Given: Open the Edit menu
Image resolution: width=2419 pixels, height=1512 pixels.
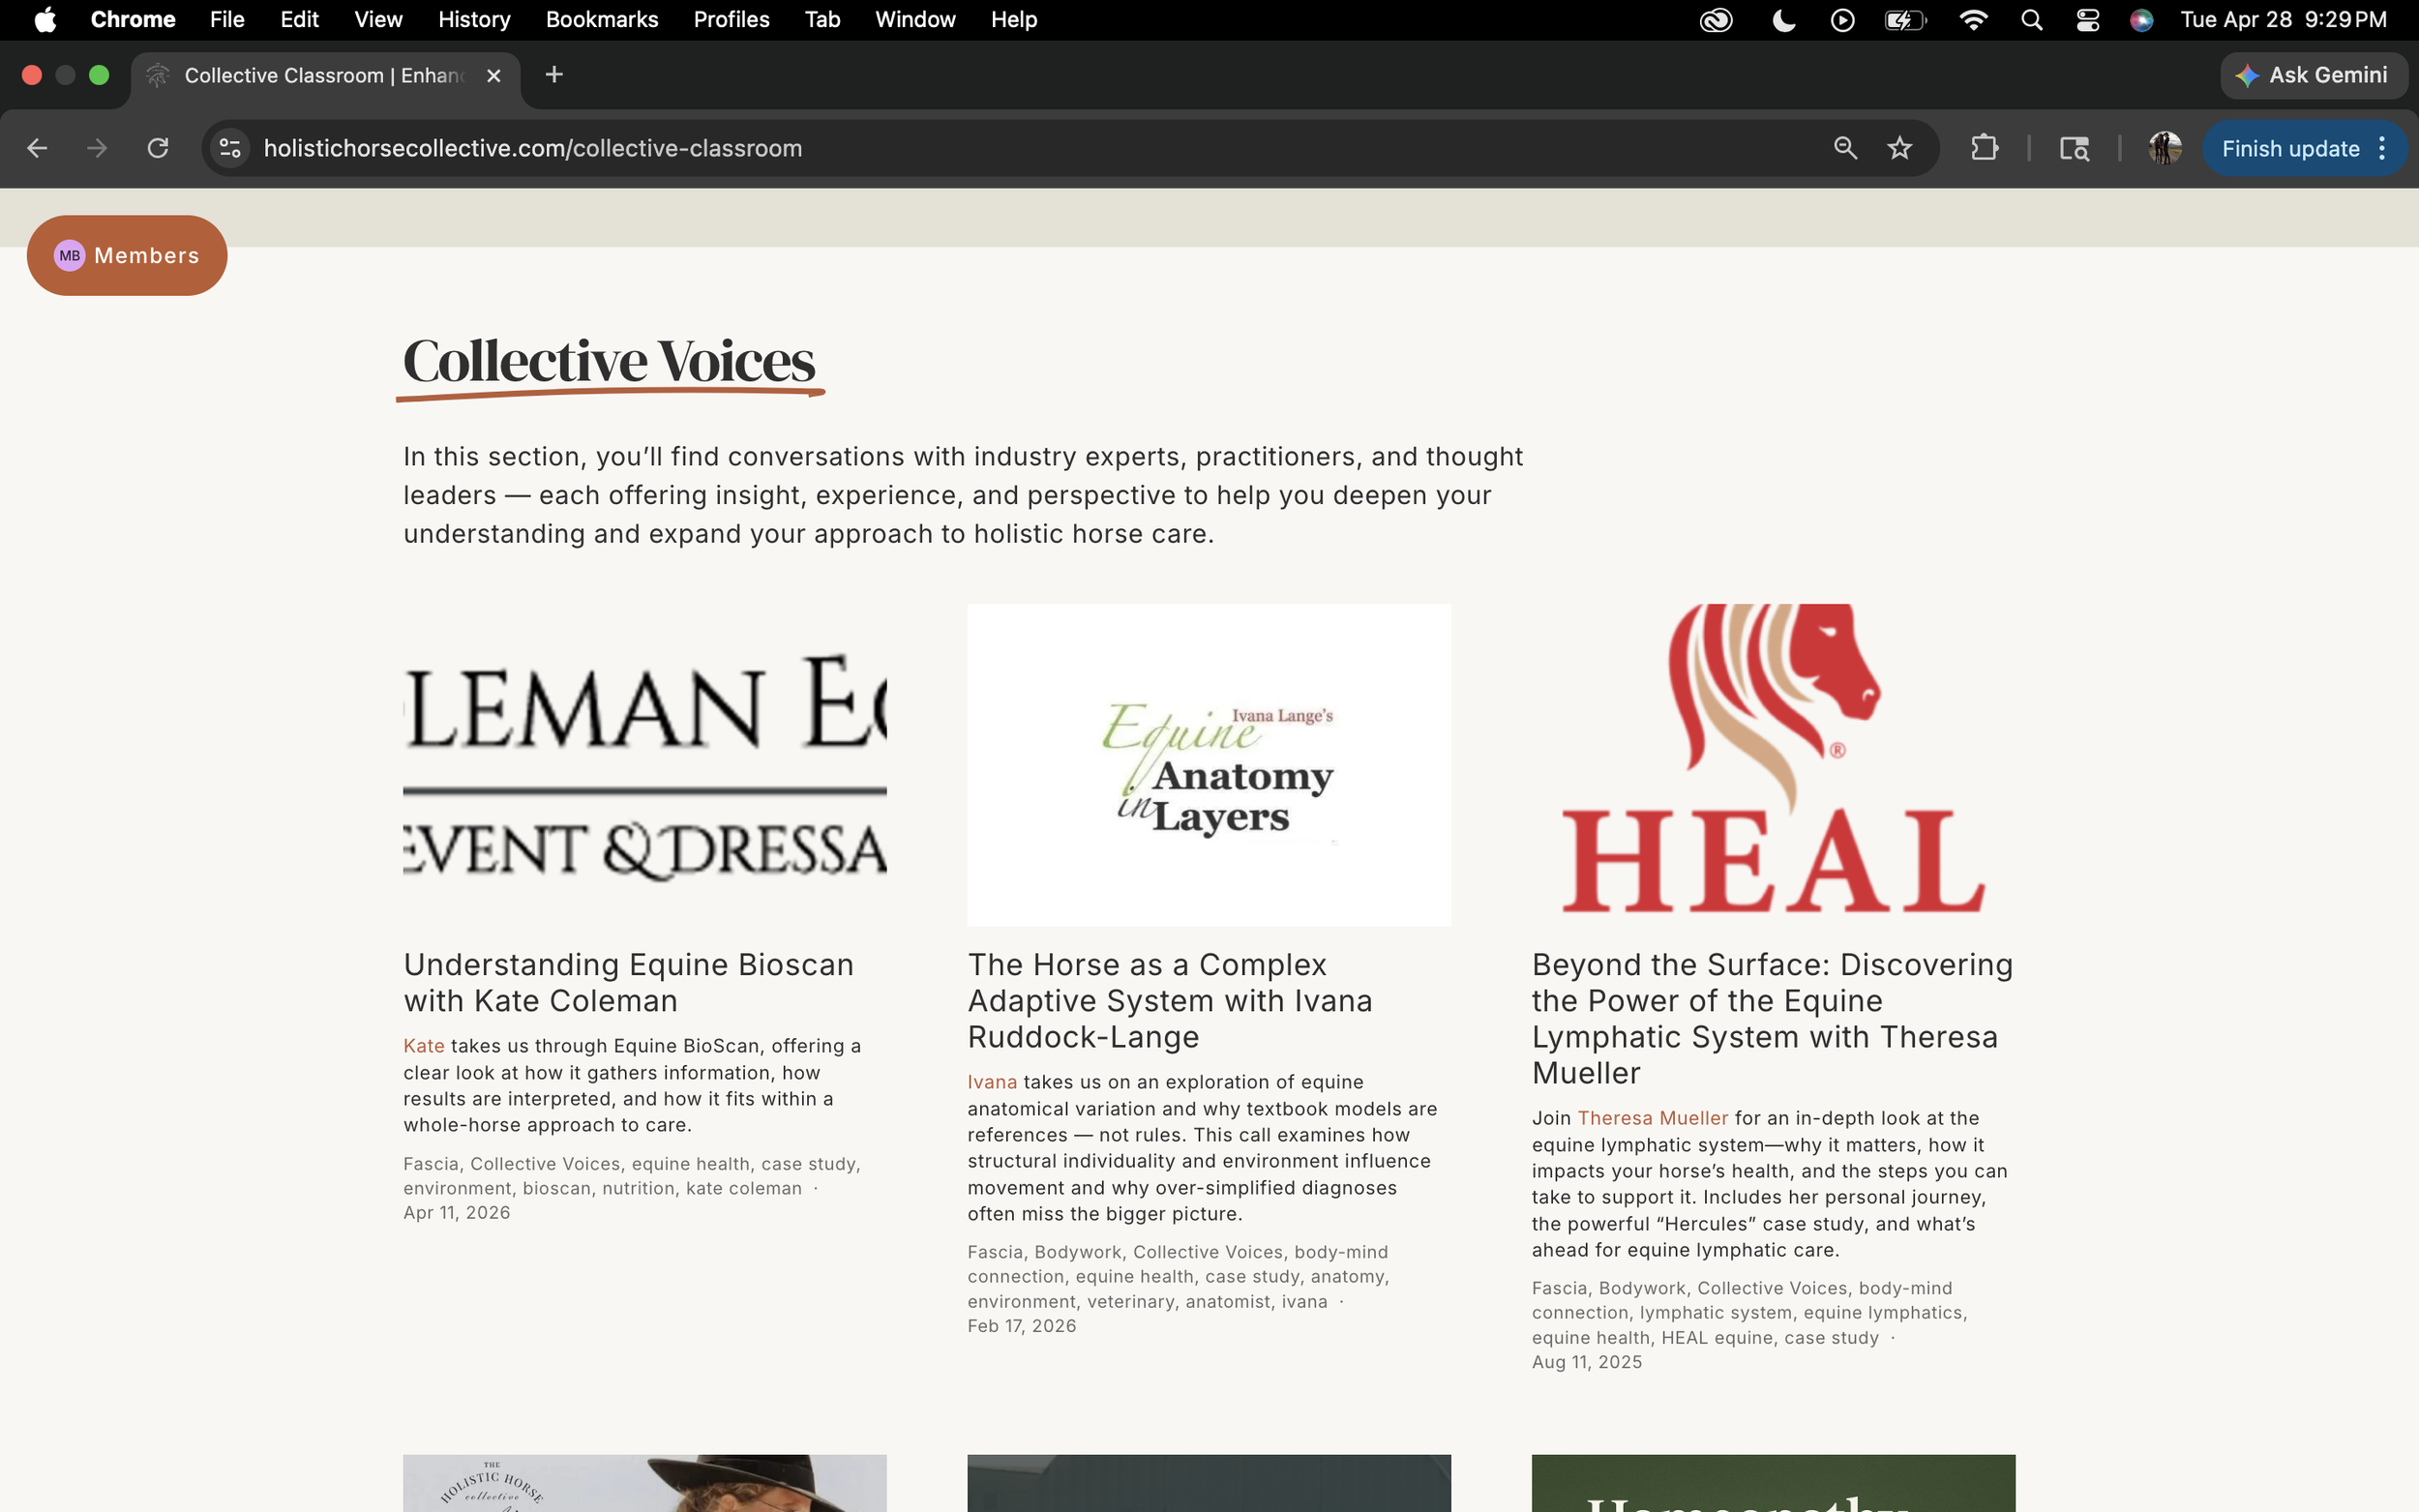Looking at the screenshot, I should [x=299, y=20].
